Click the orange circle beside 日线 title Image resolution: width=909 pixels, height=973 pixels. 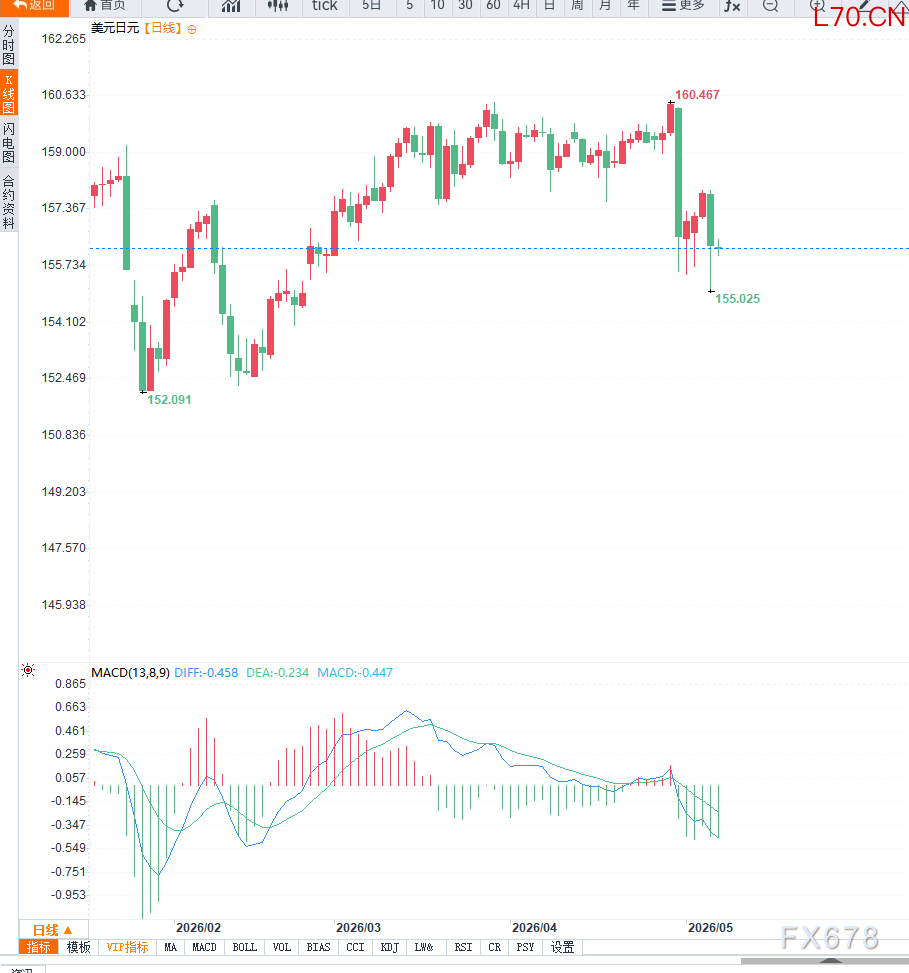(192, 29)
